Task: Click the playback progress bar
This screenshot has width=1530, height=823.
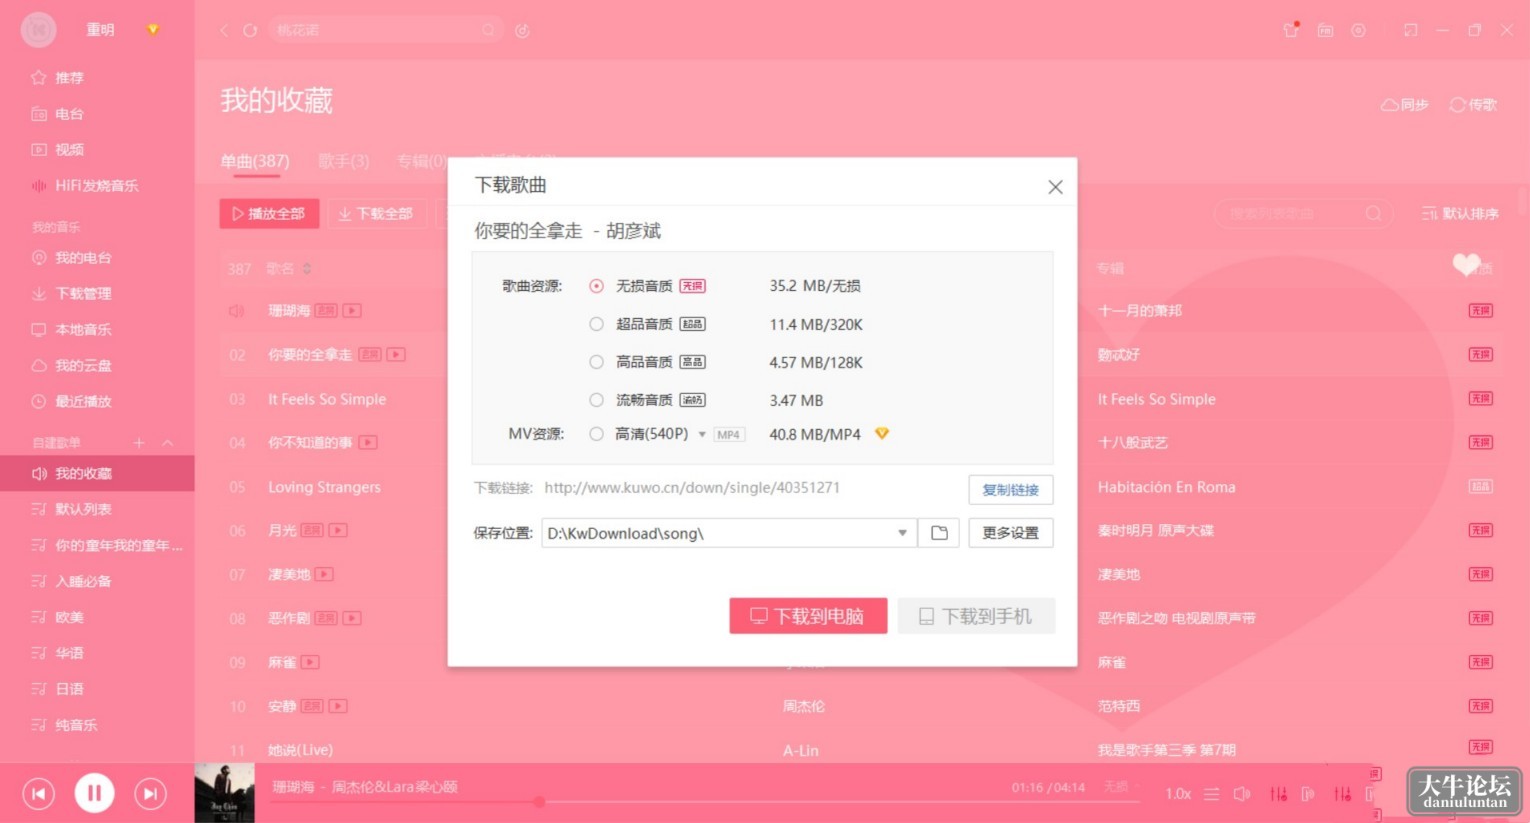Action: pyautogui.click(x=705, y=802)
